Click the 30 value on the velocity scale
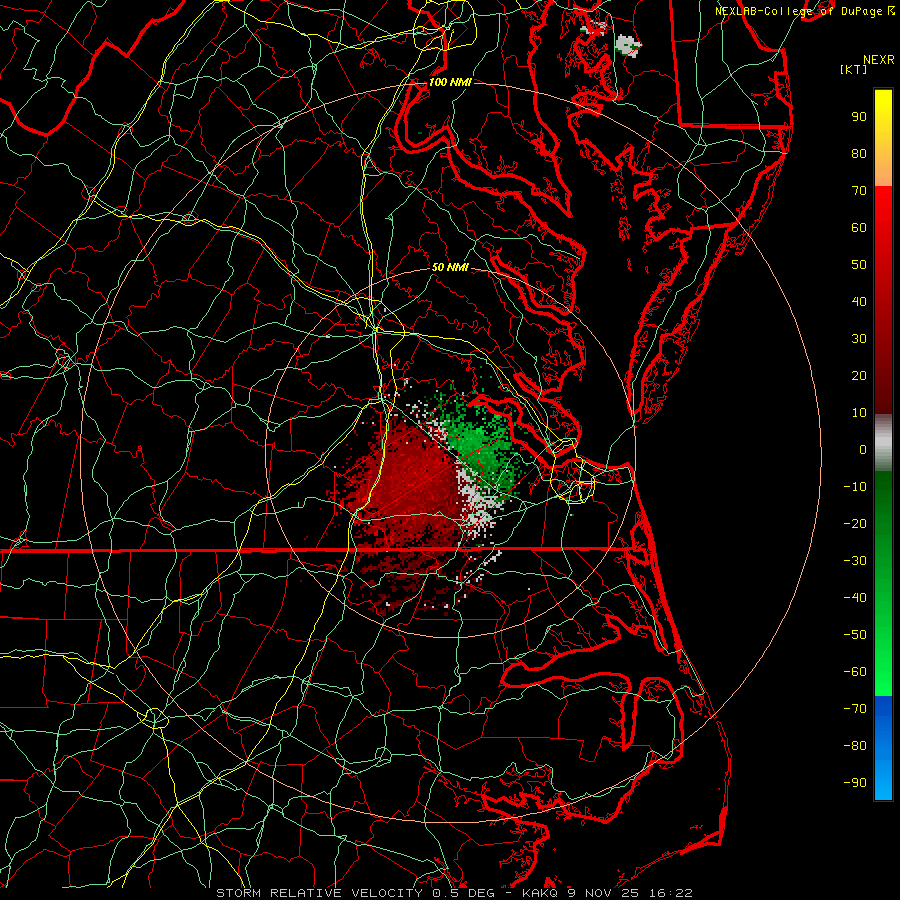Image resolution: width=900 pixels, height=900 pixels. click(859, 339)
